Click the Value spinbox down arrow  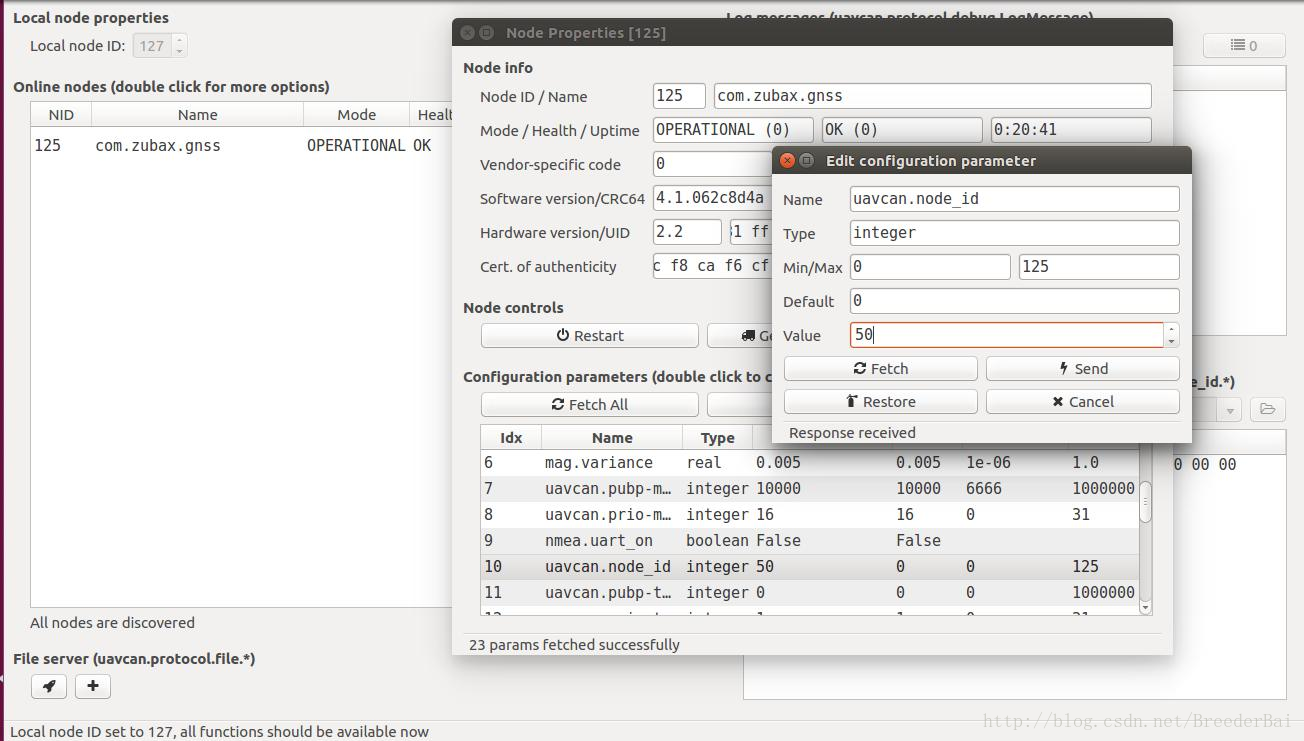click(x=1172, y=341)
